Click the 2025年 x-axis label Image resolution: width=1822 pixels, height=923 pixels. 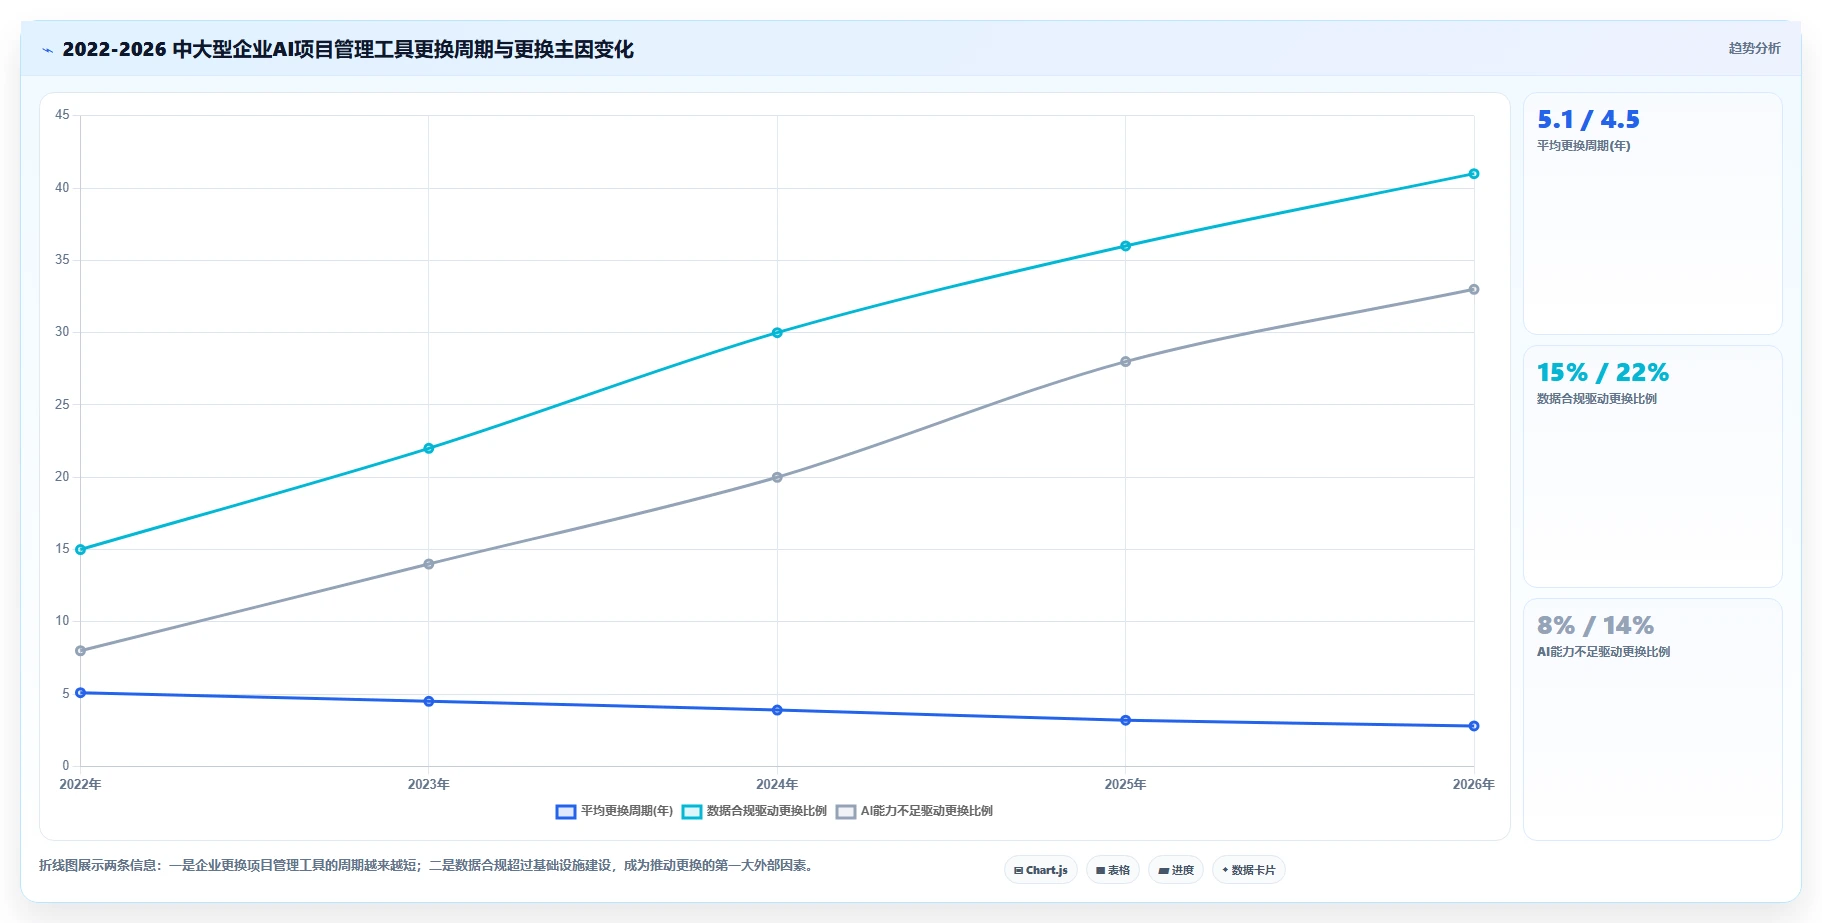click(x=1125, y=785)
